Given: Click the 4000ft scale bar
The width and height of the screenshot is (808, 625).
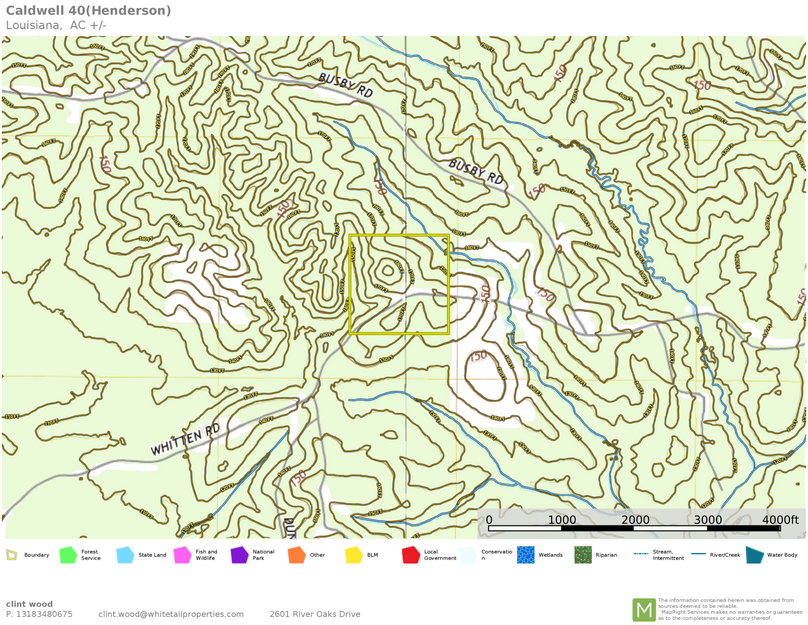Looking at the screenshot, I should [x=640, y=522].
